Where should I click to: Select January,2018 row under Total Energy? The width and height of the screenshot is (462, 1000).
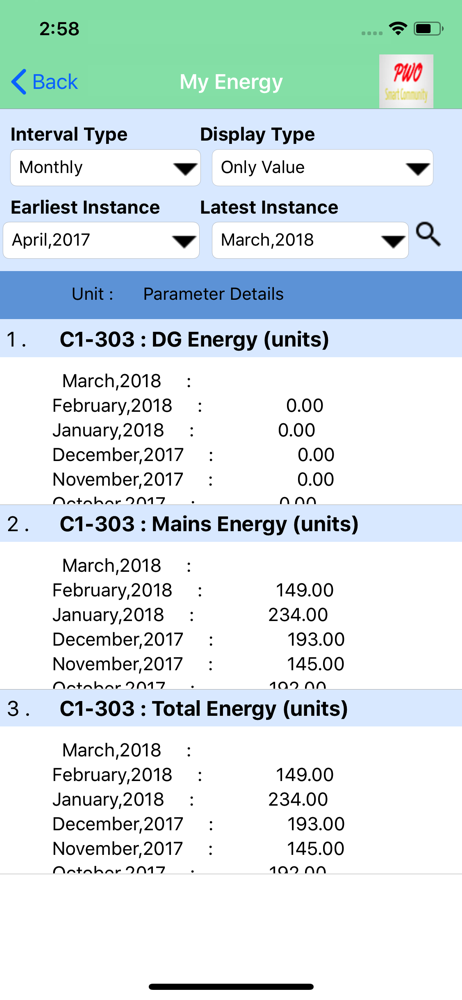coord(190,799)
